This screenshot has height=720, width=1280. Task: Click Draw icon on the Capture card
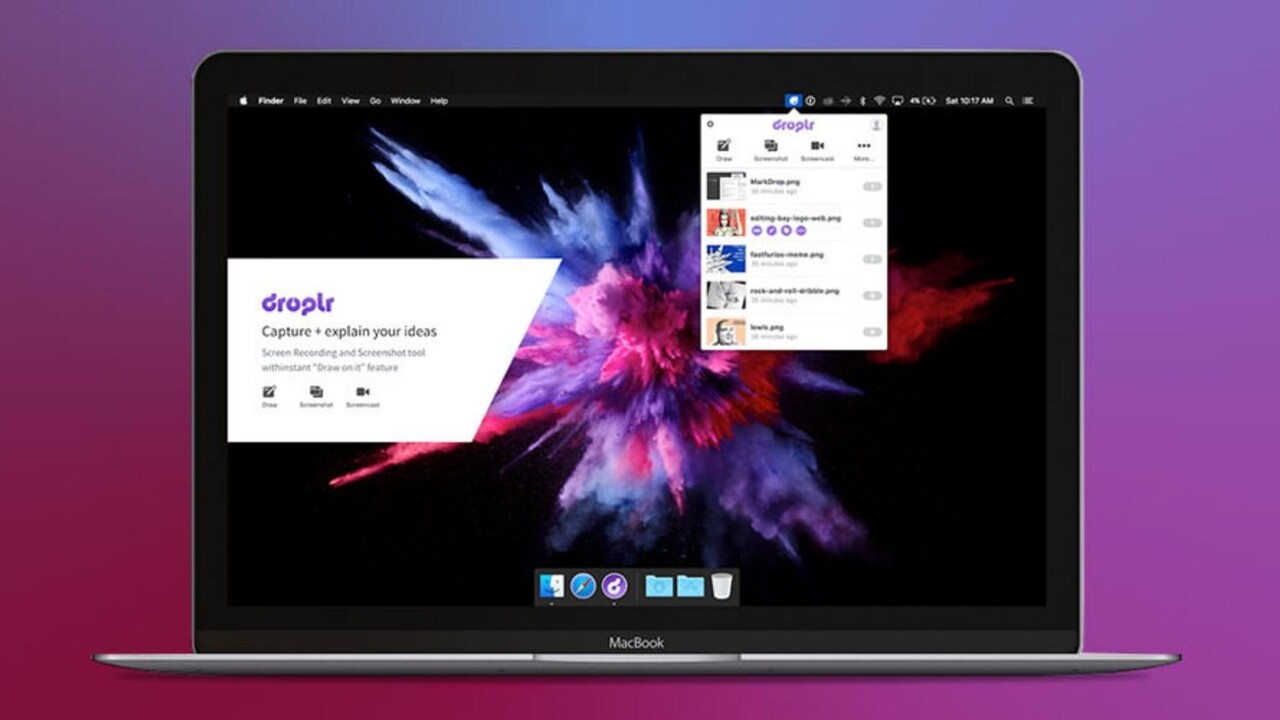pos(269,392)
